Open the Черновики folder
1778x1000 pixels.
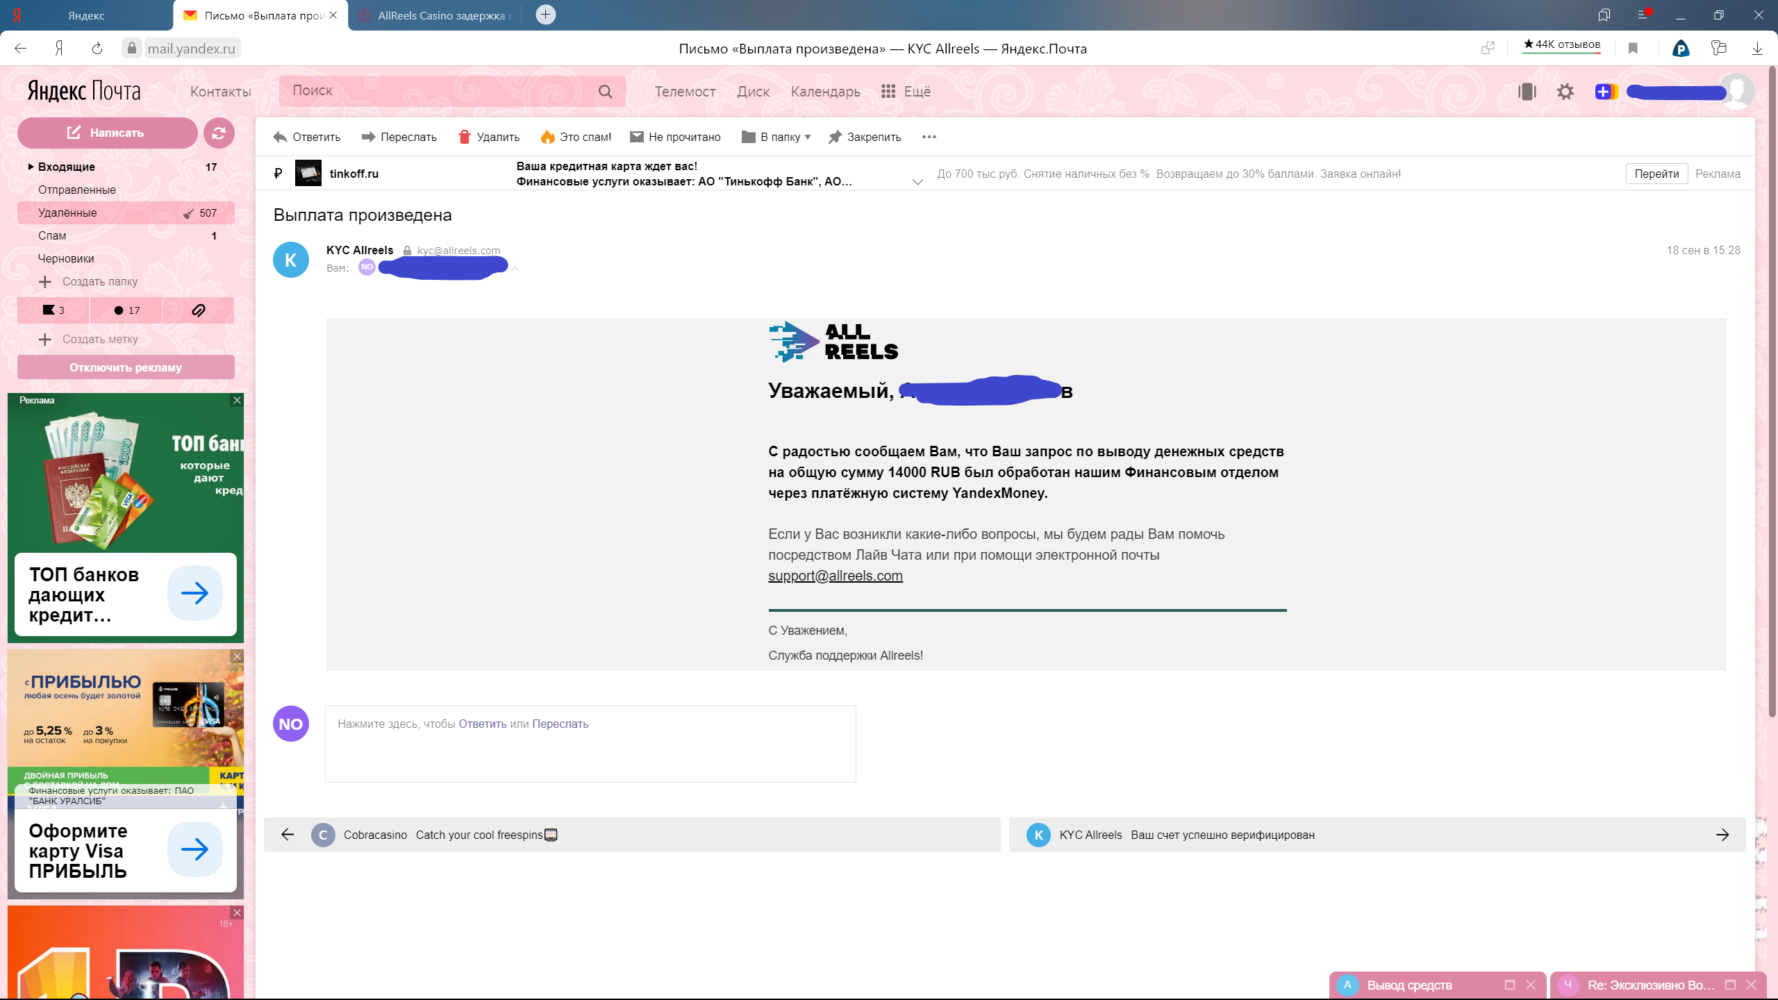[66, 259]
